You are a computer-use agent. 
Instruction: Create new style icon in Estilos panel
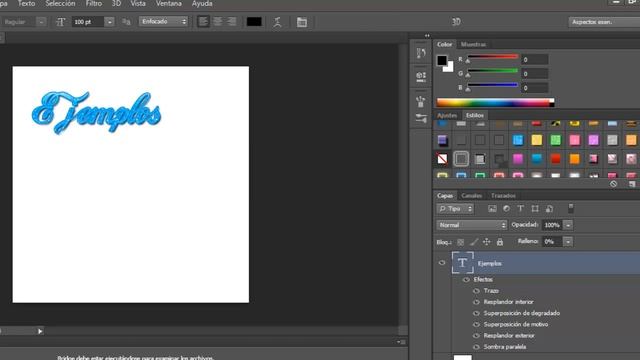[x=632, y=184]
